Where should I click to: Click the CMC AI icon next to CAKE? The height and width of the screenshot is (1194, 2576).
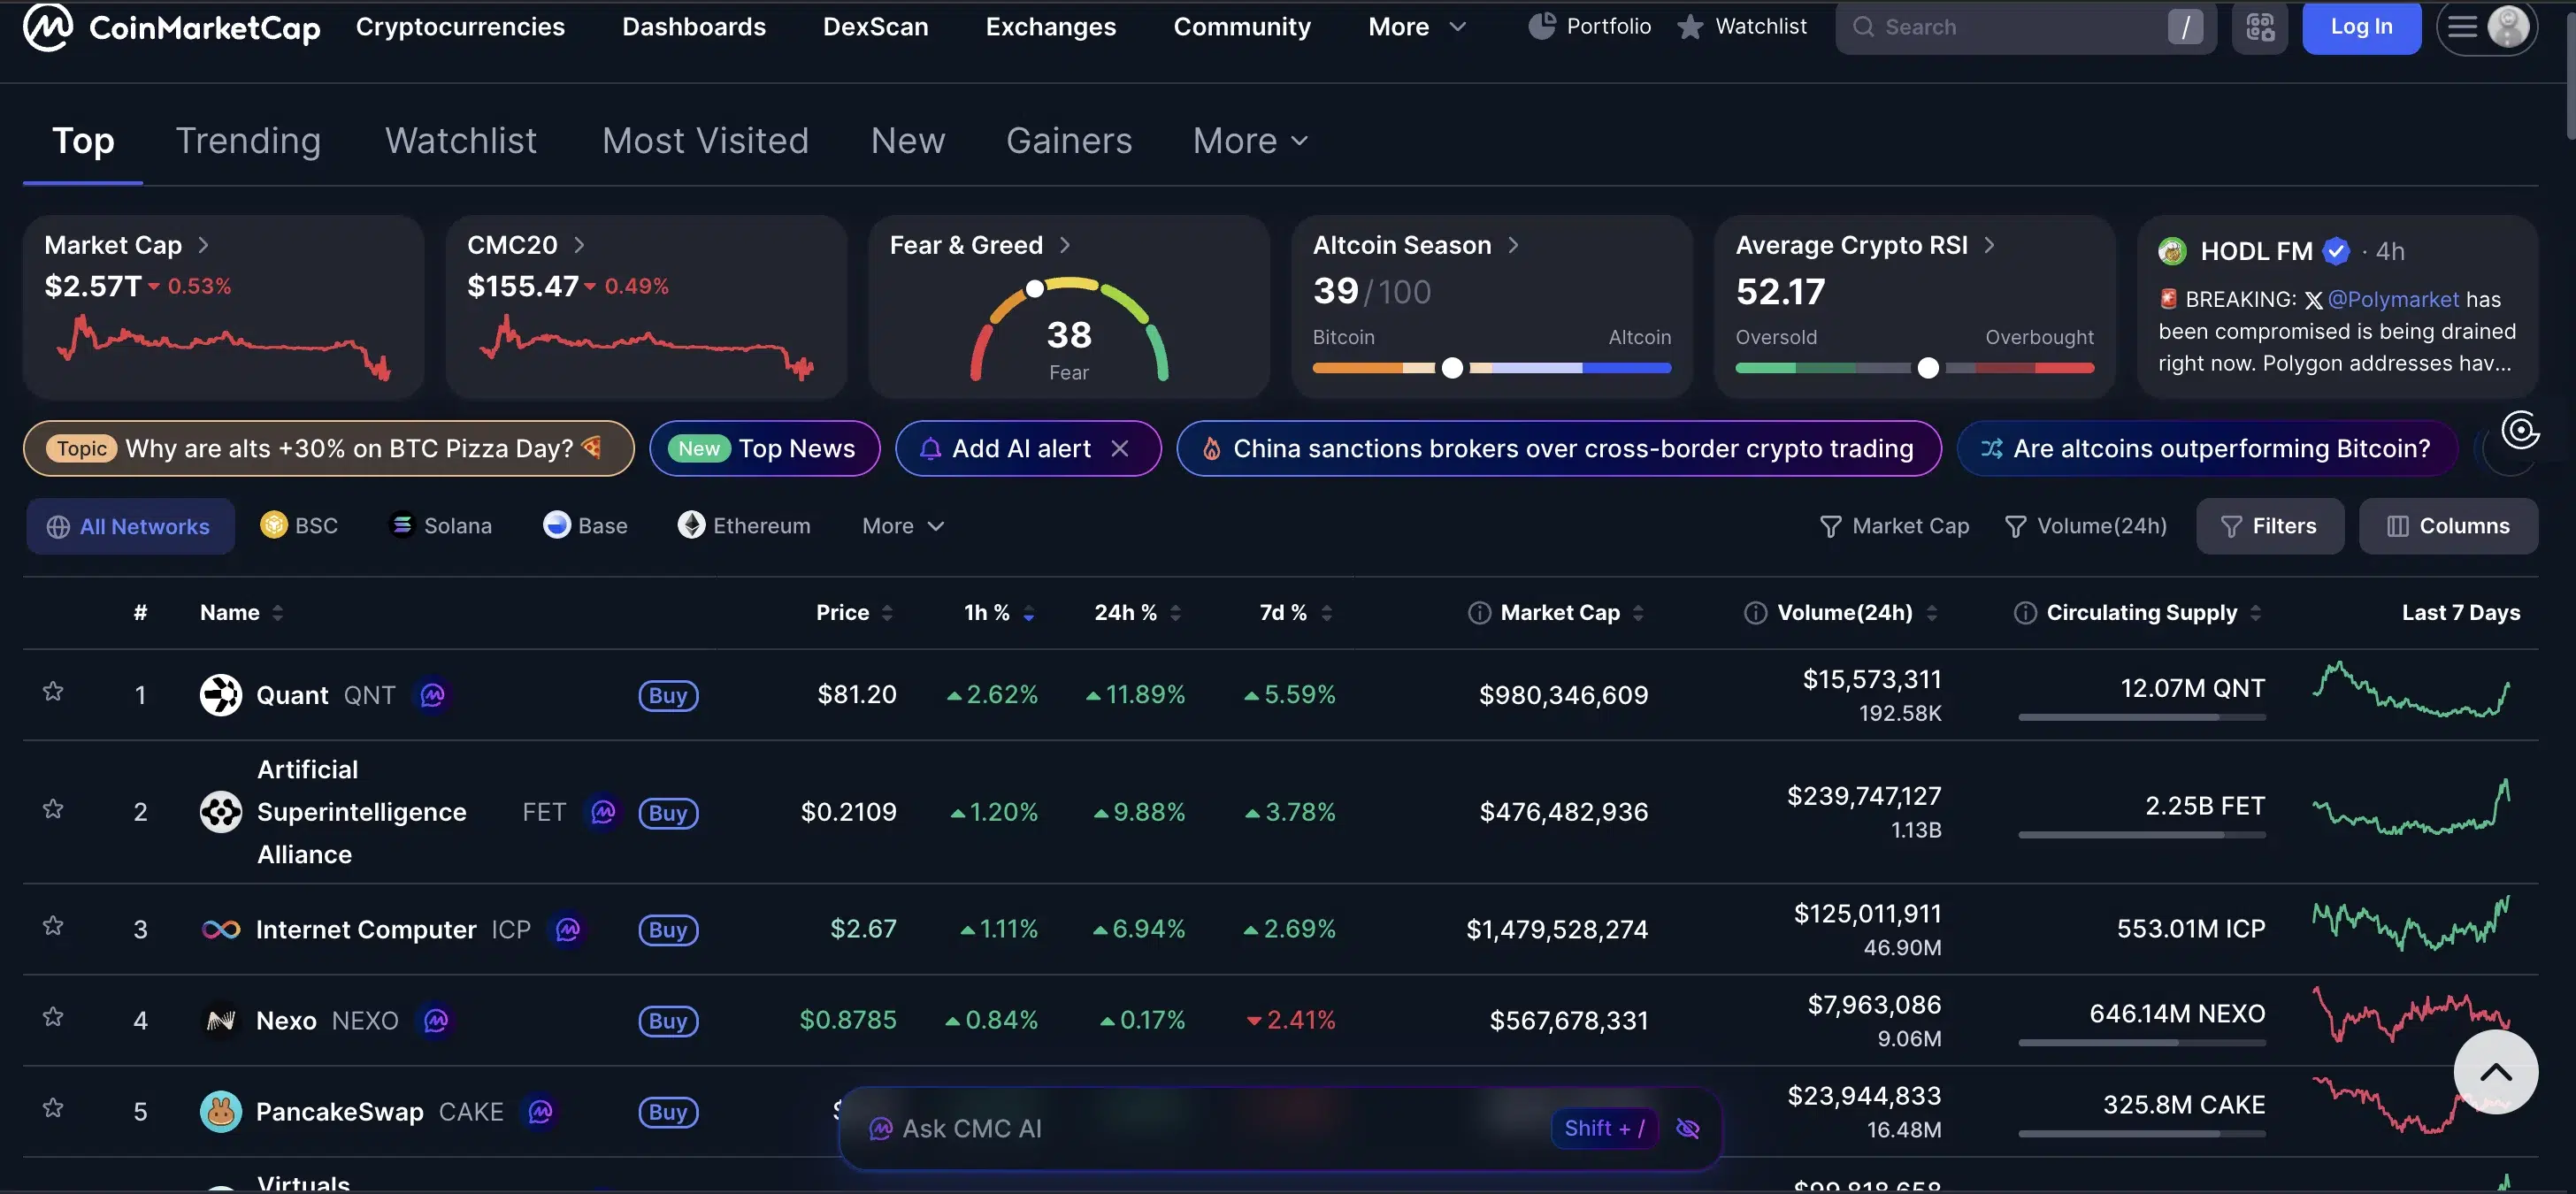pyautogui.click(x=541, y=1112)
